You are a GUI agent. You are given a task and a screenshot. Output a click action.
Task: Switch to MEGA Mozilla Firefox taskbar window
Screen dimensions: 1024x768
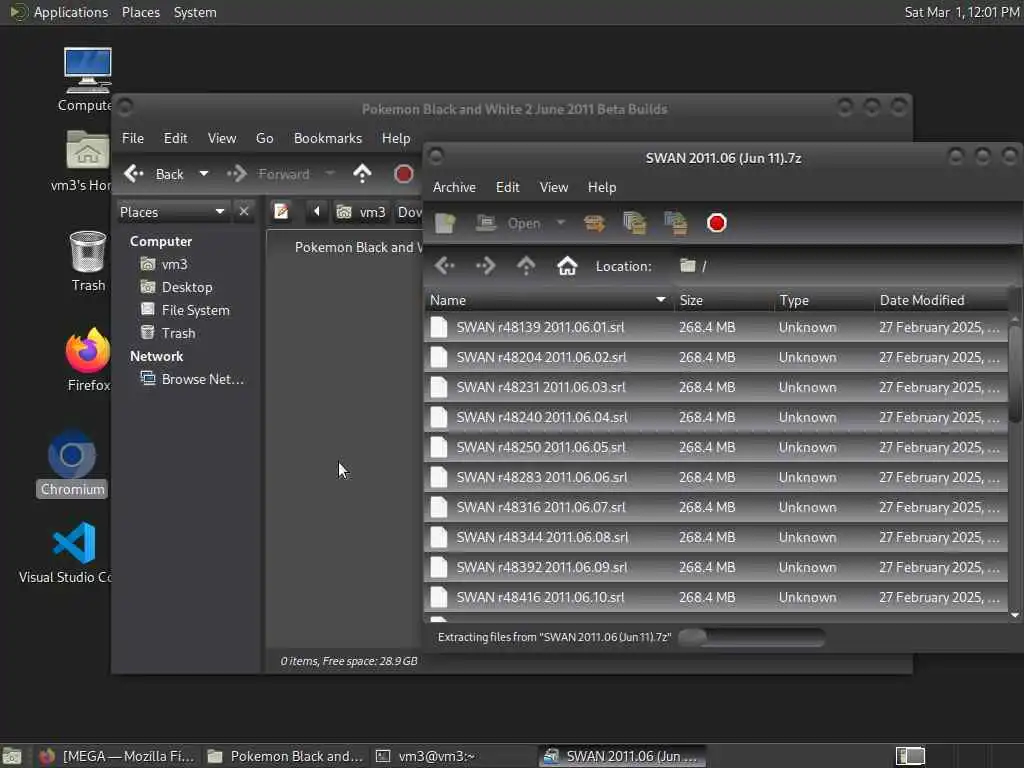tap(119, 756)
